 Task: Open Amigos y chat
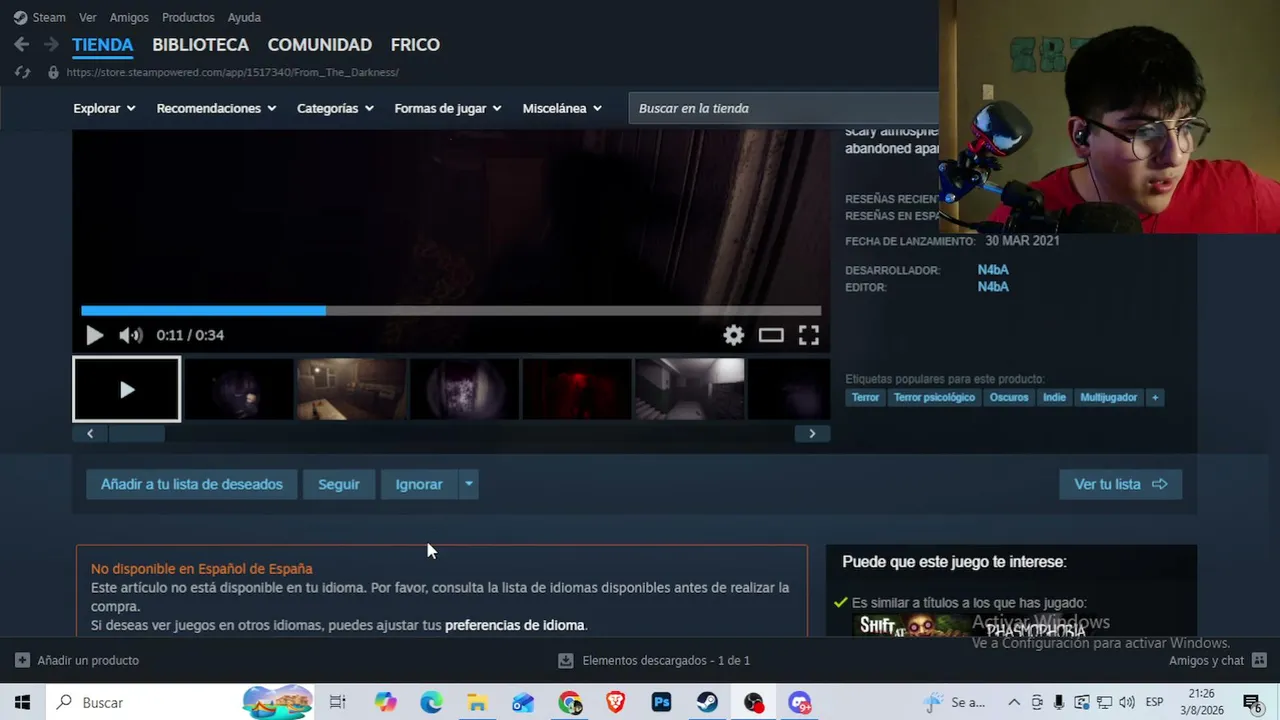(x=1216, y=660)
